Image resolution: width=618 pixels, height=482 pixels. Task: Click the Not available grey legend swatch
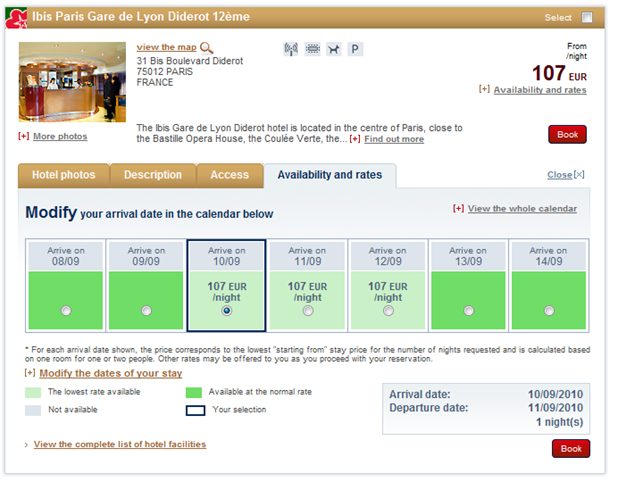pyautogui.click(x=33, y=410)
